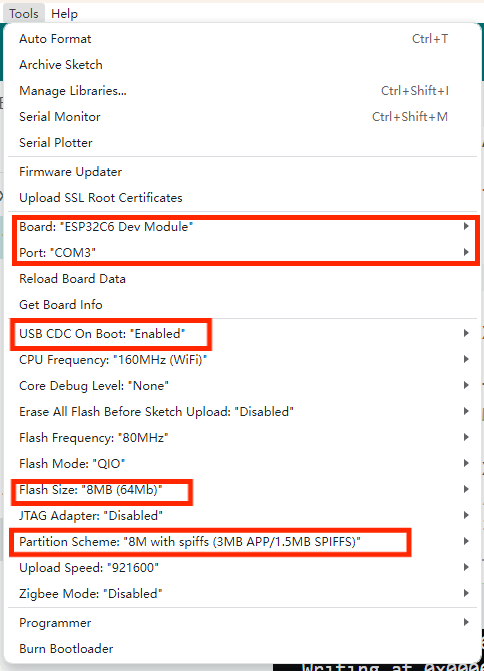484x671 pixels.
Task: Open CPU Frequency 160MHz setting
Action: click(242, 360)
